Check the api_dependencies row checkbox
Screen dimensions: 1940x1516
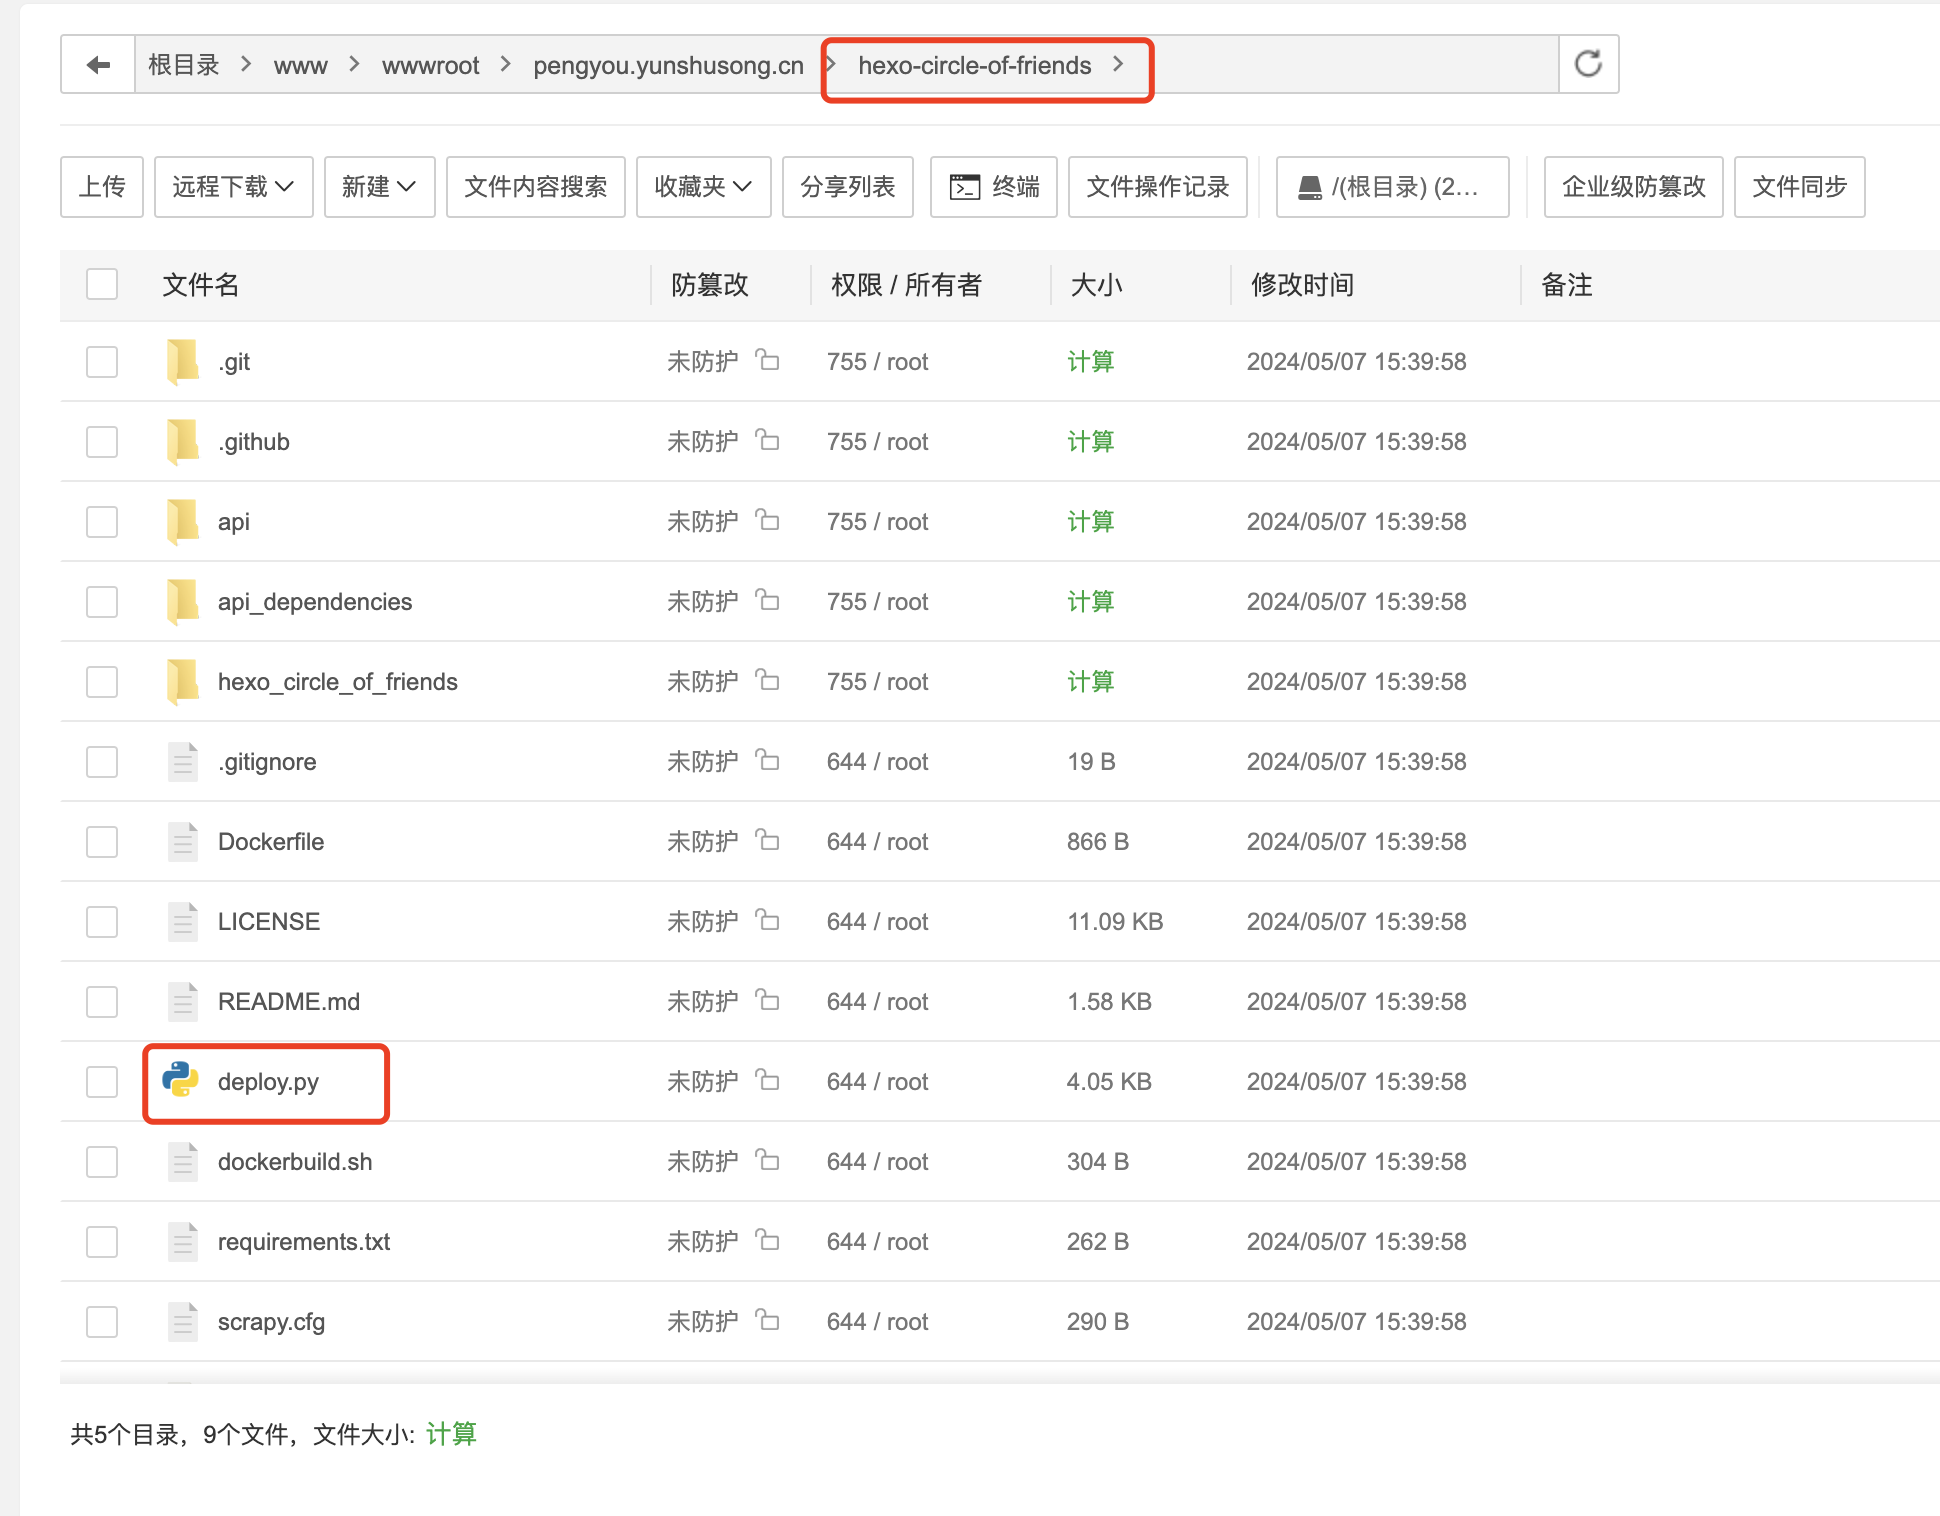(102, 601)
